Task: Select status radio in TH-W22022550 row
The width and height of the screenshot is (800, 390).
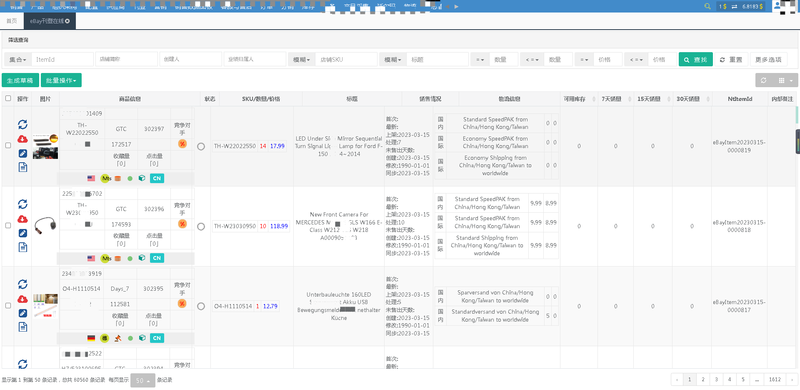Action: (x=201, y=147)
